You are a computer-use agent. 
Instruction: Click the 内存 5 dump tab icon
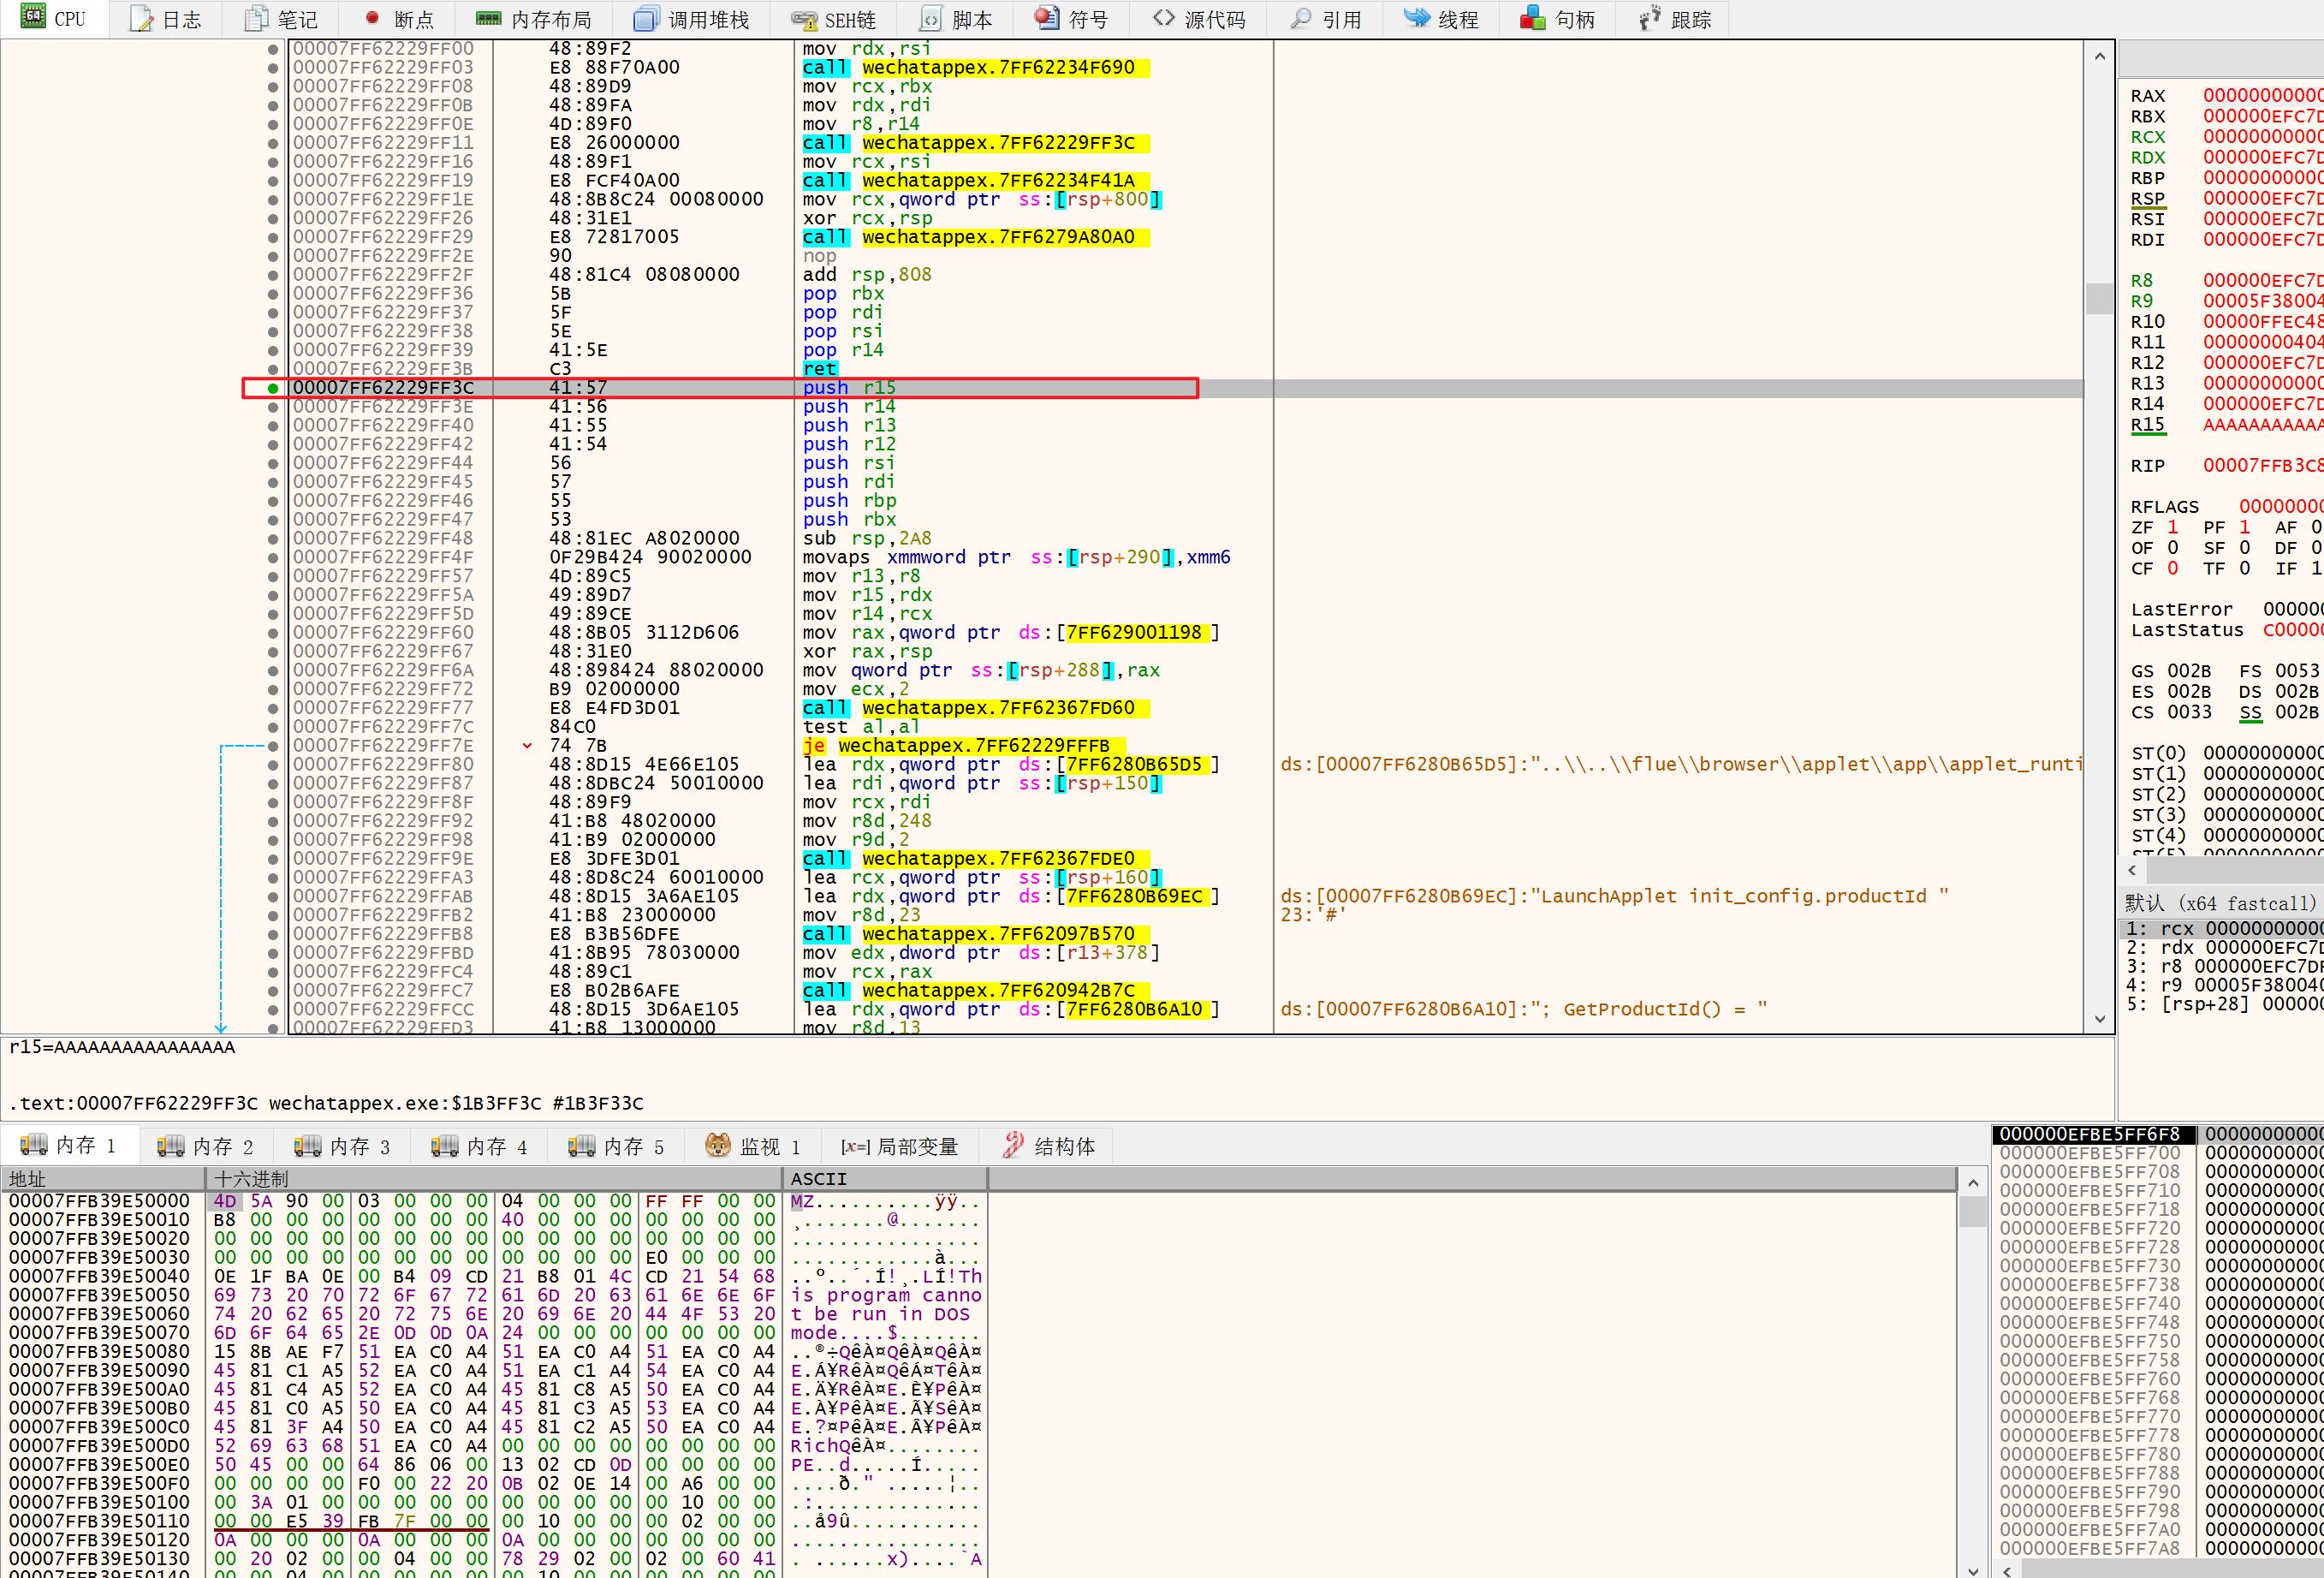(x=582, y=1145)
